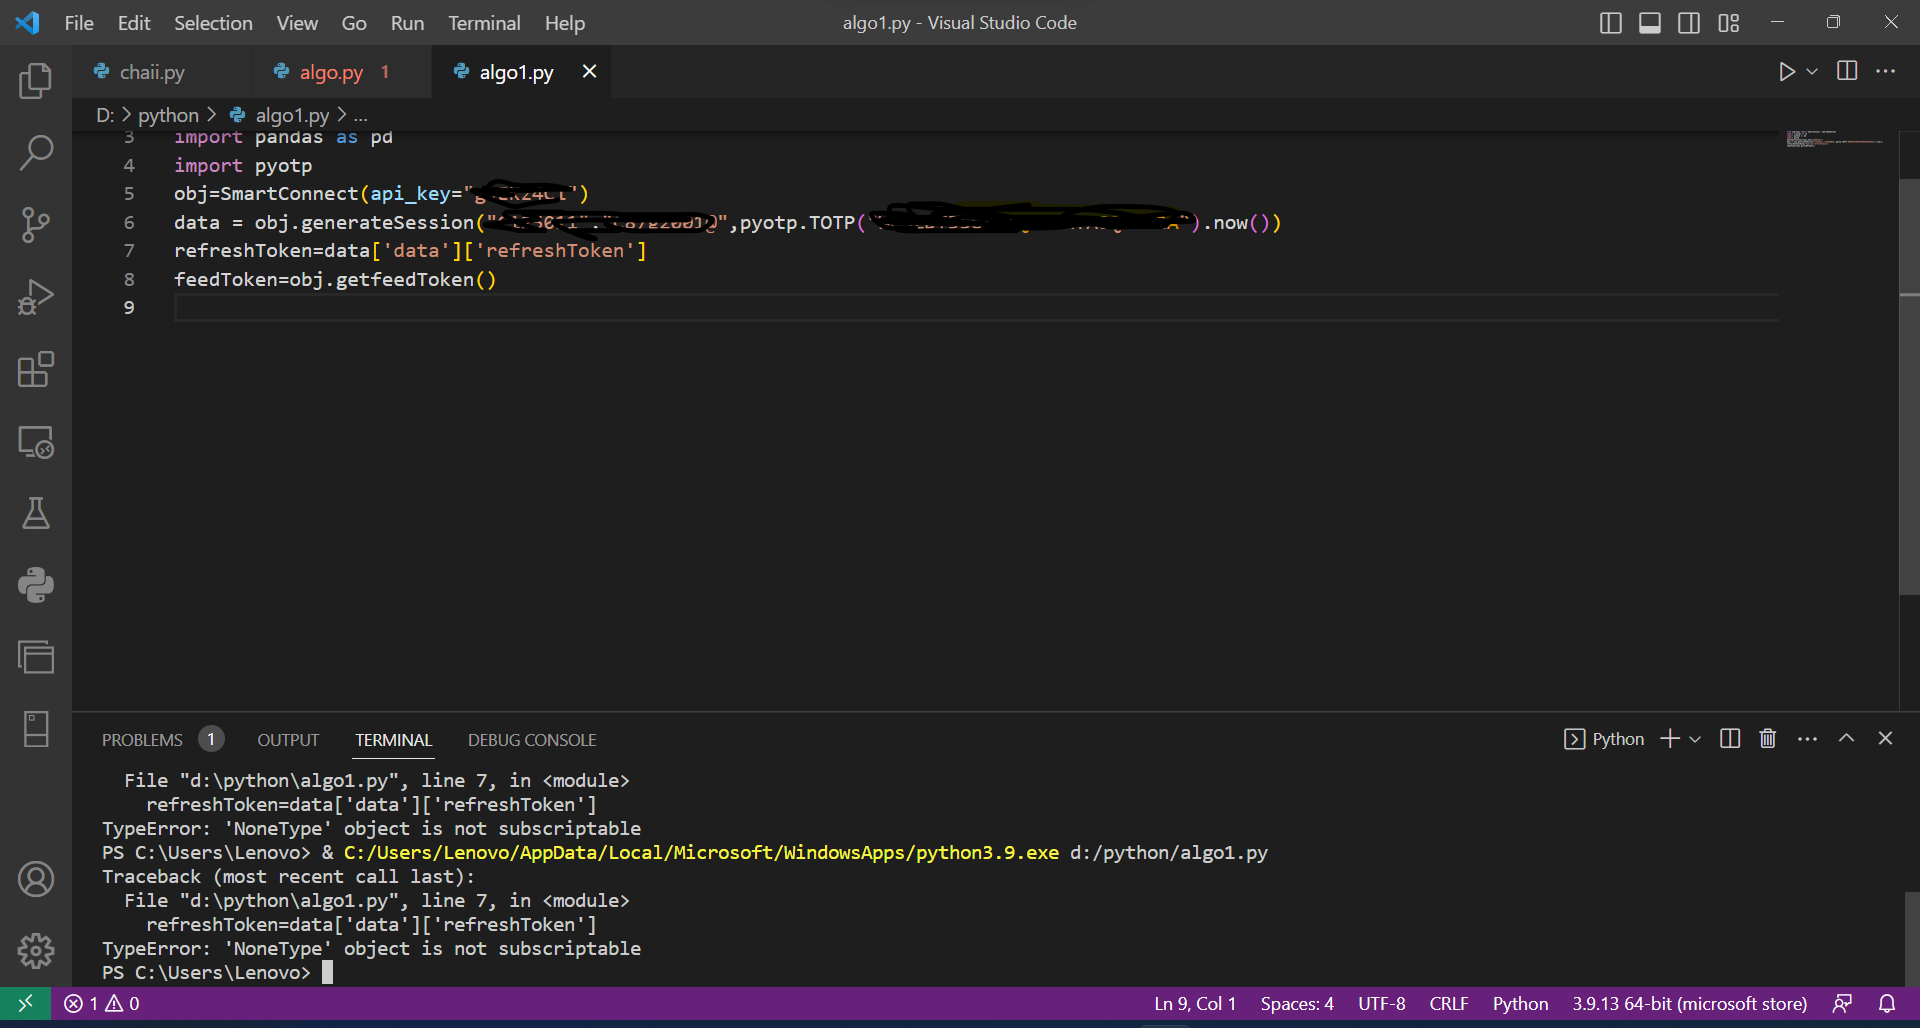
Task: Open the File menu
Action: pos(79,23)
